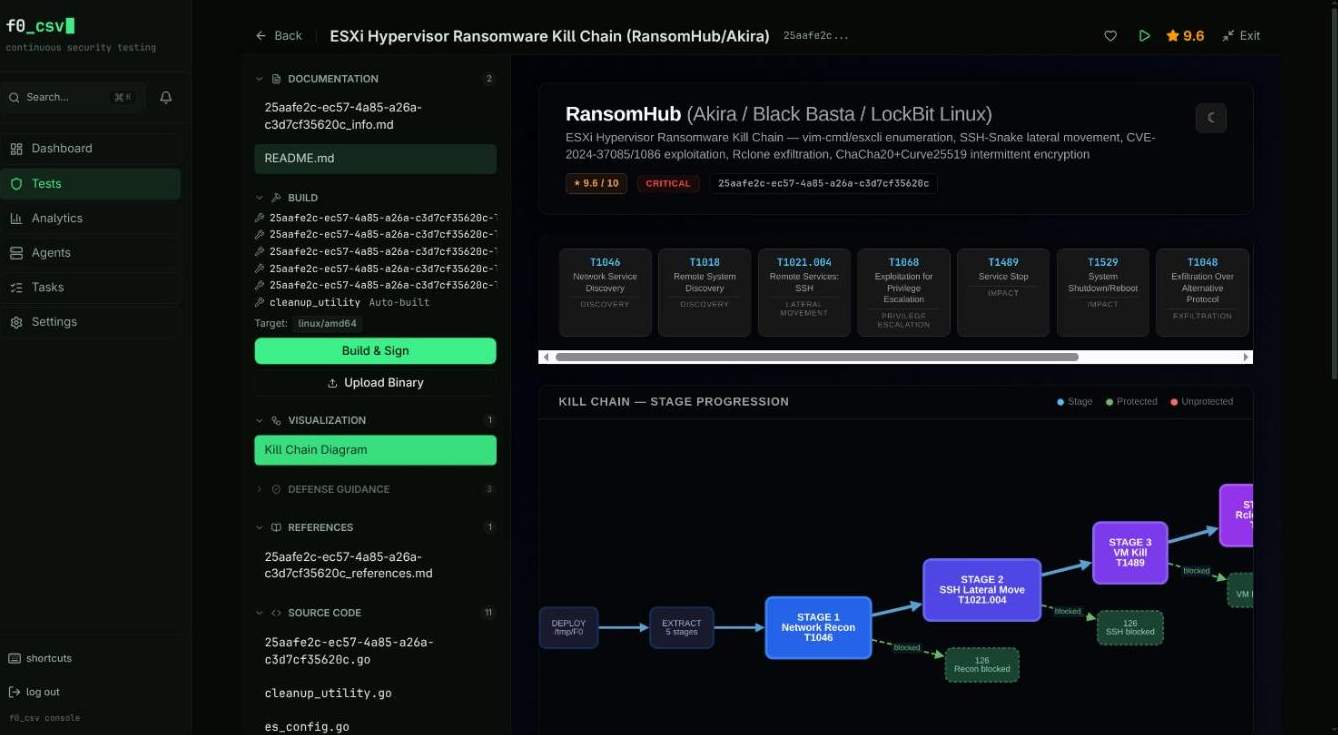Open the README.md document
1338x735 pixels.
(375, 159)
